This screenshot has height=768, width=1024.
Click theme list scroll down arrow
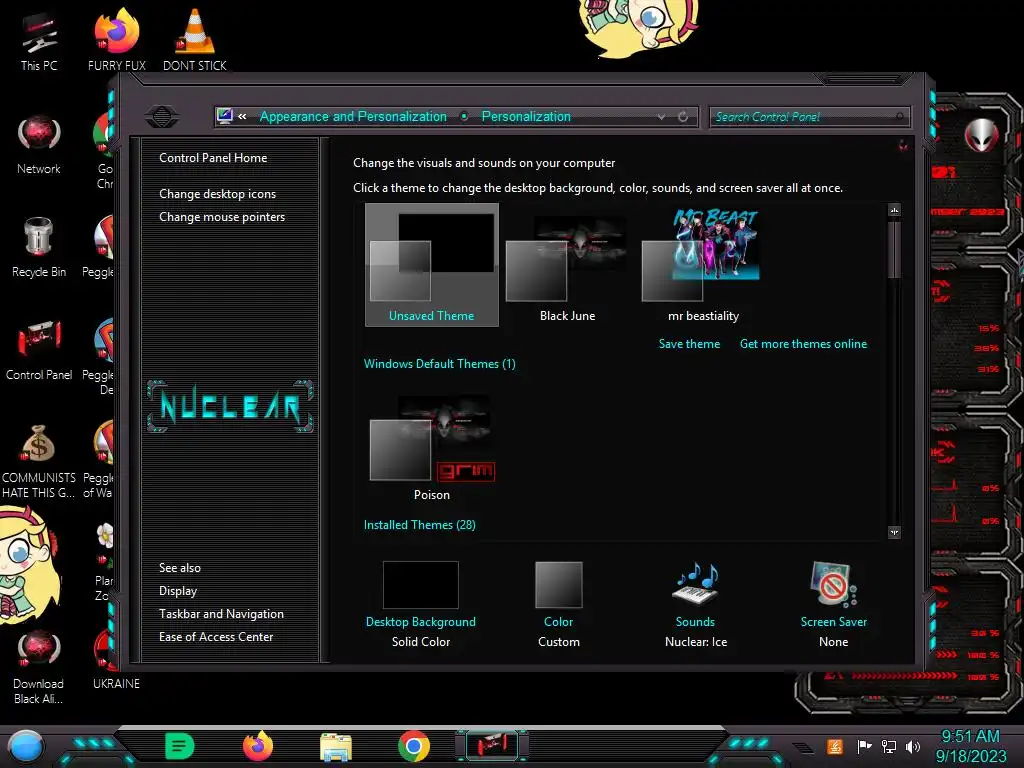point(894,532)
